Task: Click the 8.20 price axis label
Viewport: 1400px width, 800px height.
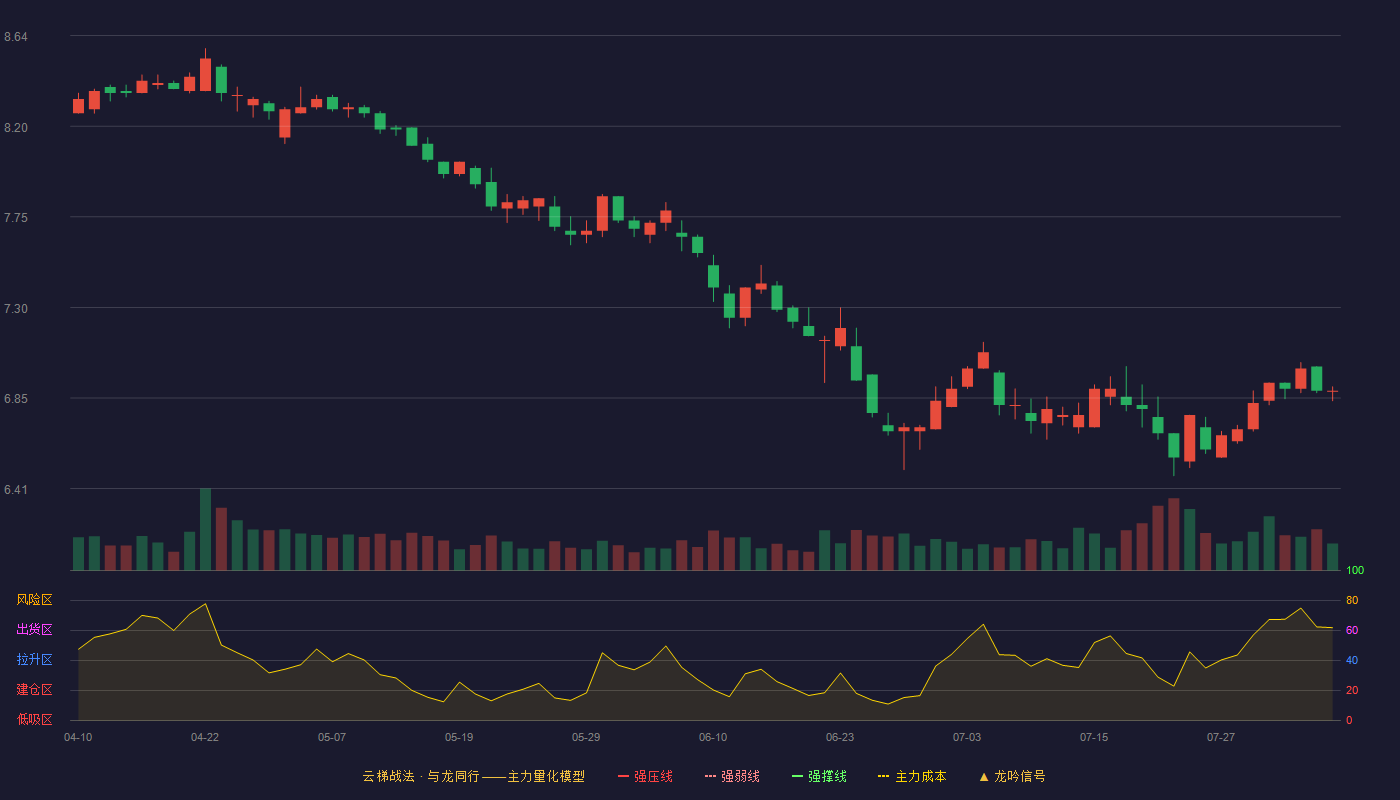Action: pos(16,128)
